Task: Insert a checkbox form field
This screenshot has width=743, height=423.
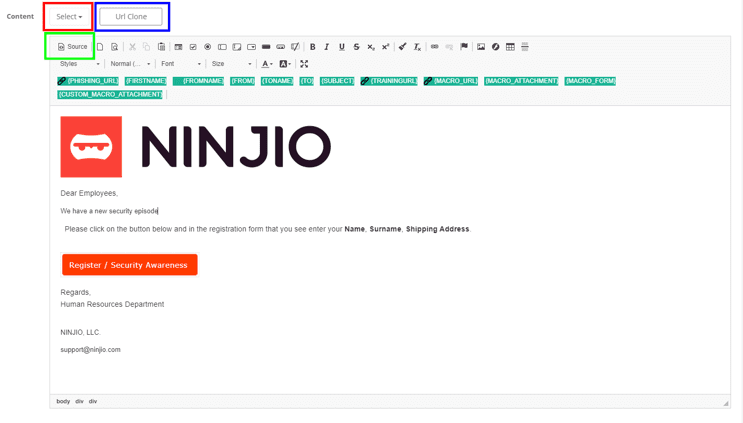Action: (193, 46)
